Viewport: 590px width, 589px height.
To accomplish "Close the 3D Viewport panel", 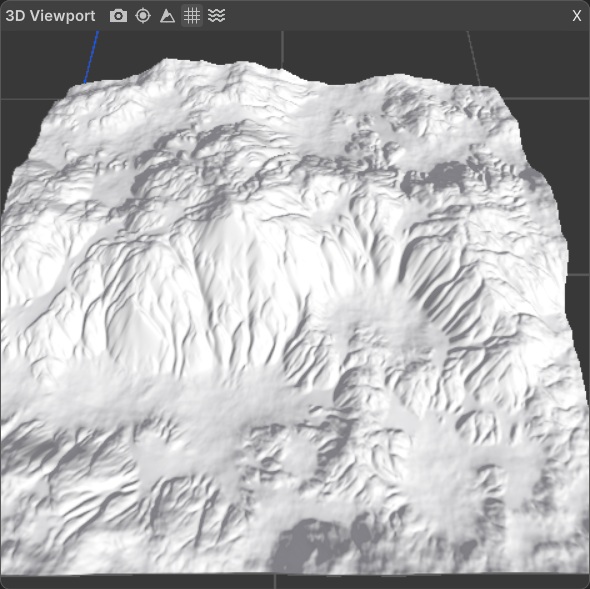I will pos(576,16).
